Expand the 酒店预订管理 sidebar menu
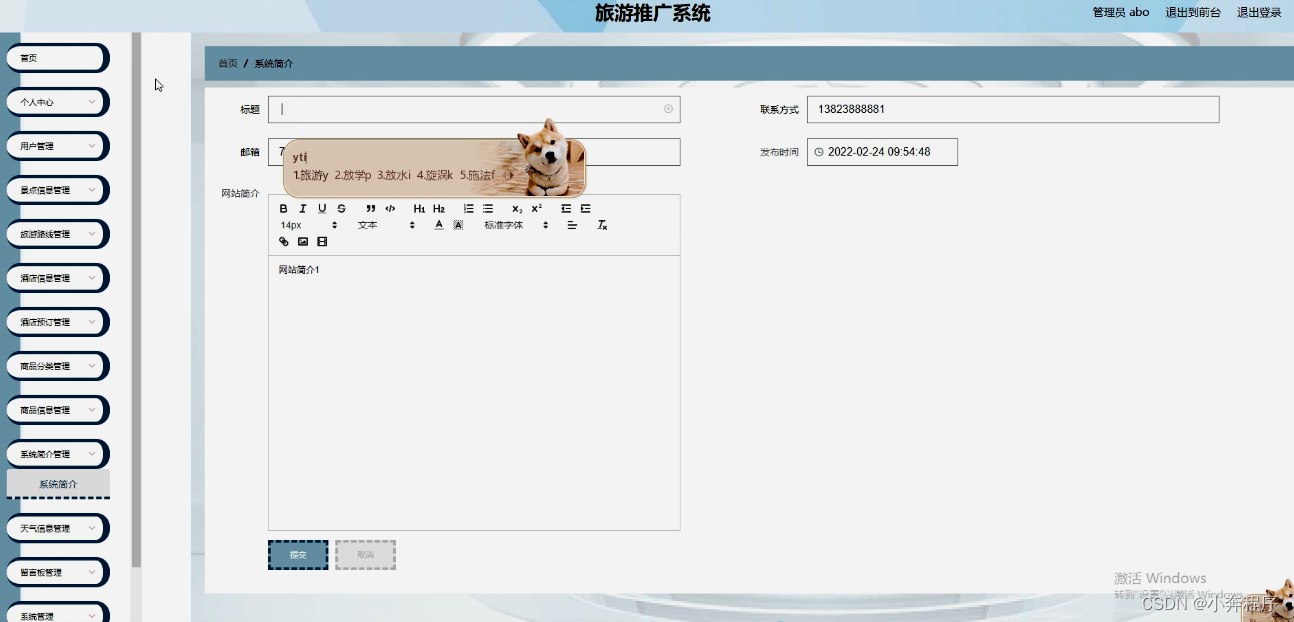The height and width of the screenshot is (622, 1294). tap(57, 322)
